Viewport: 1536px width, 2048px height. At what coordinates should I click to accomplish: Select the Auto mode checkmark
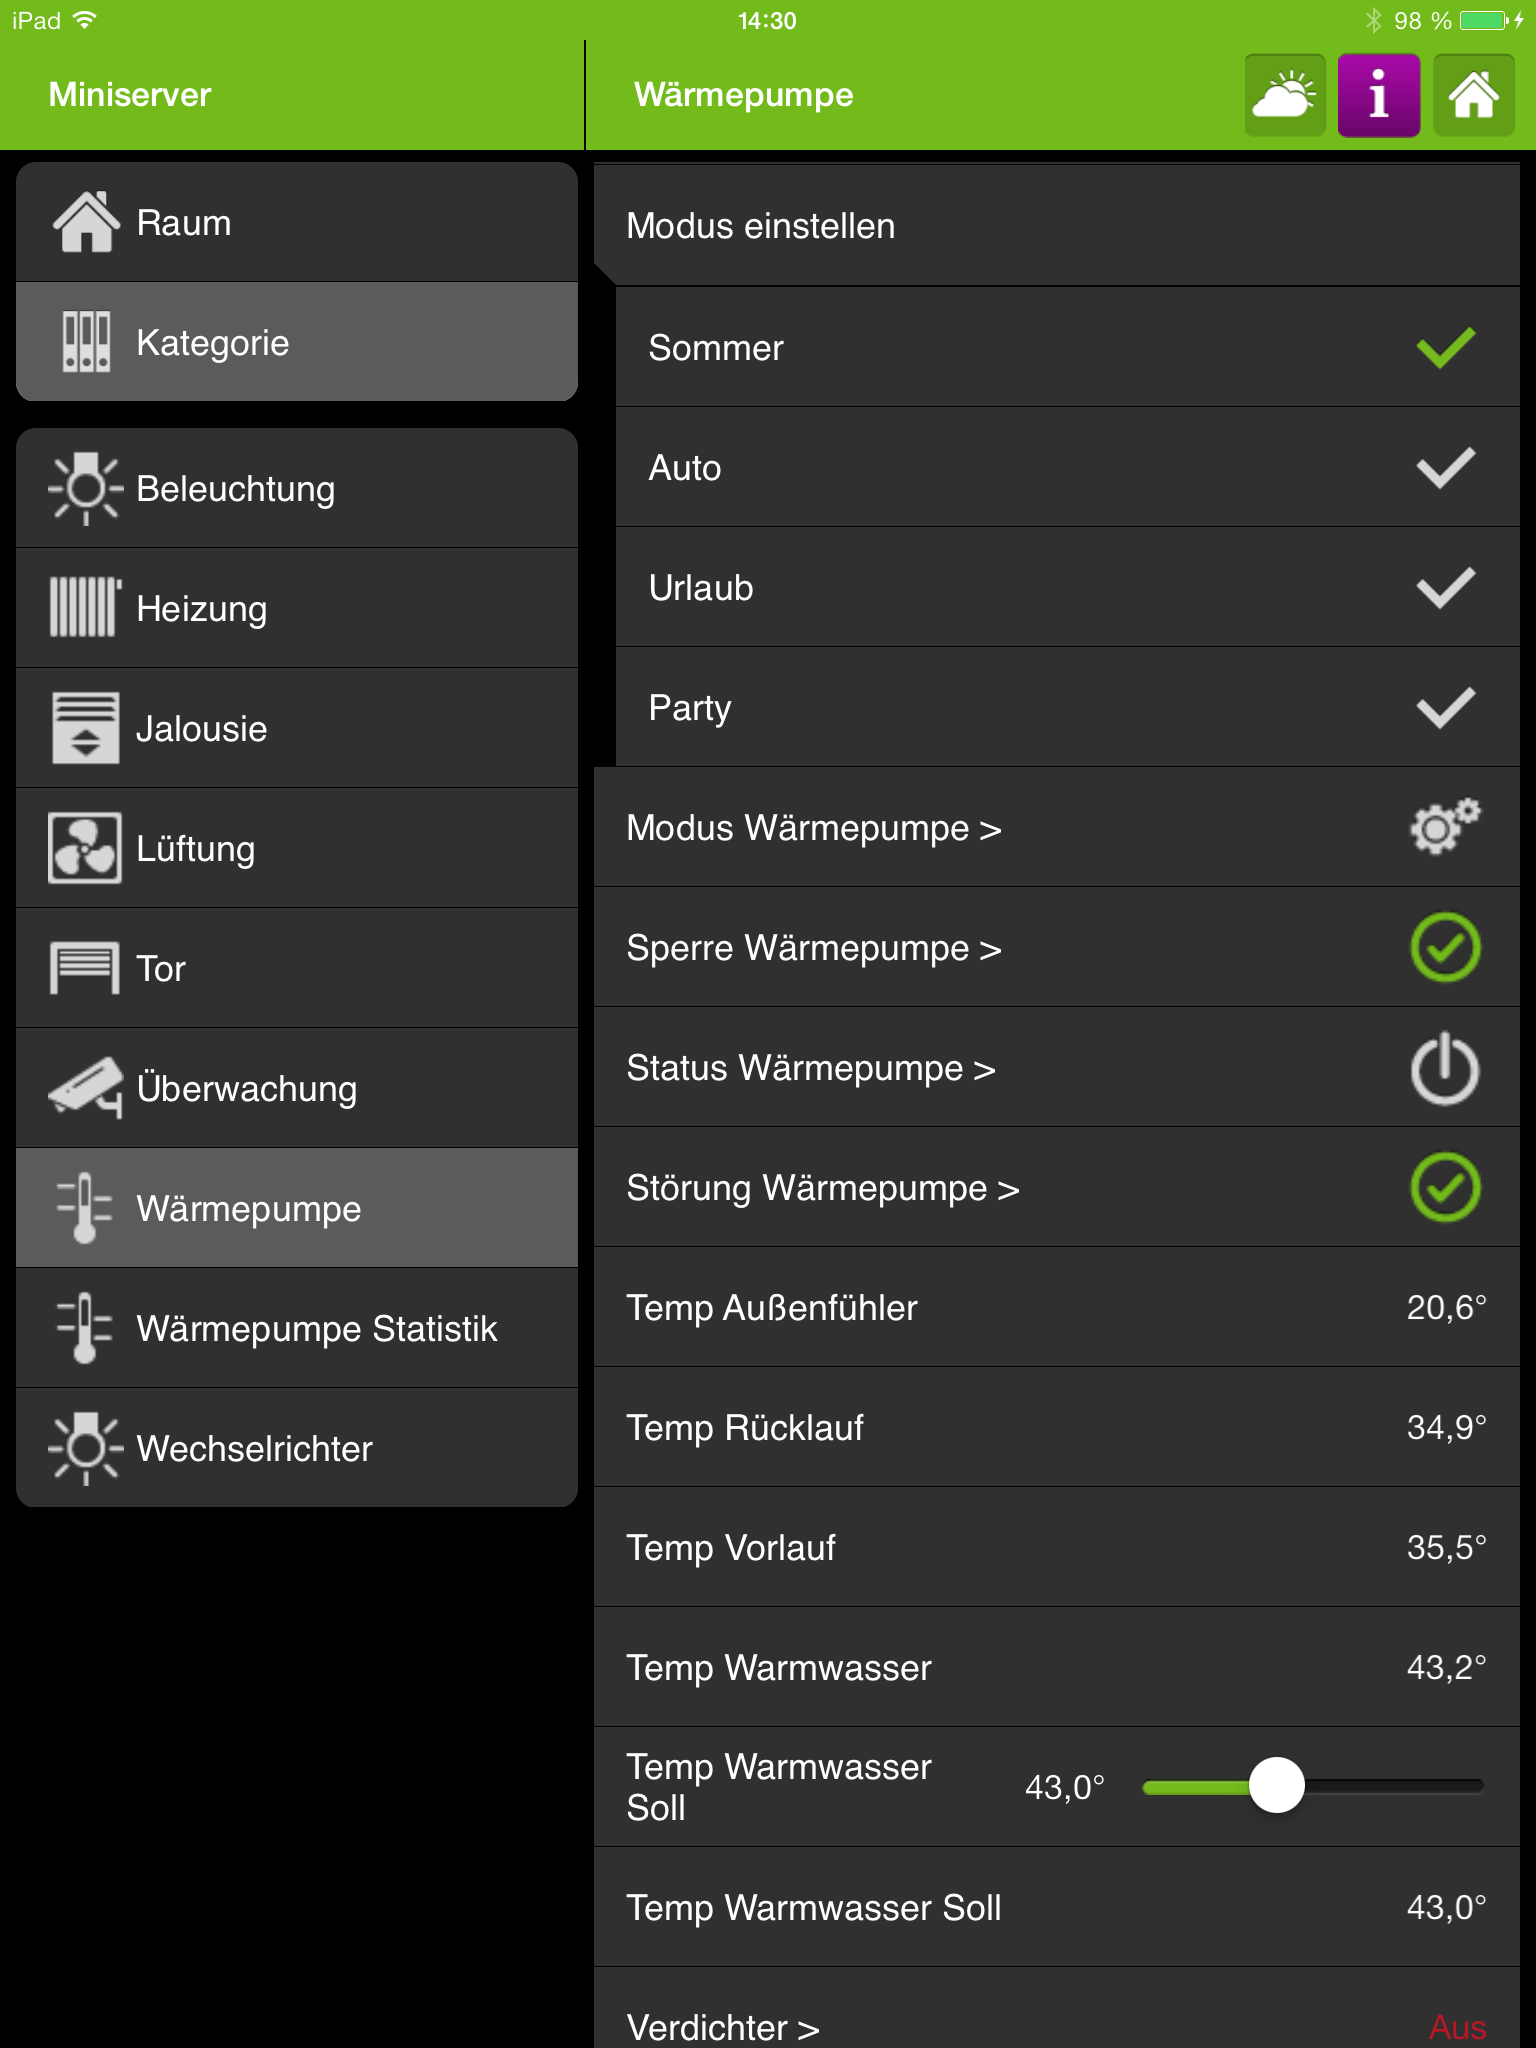coord(1445,468)
